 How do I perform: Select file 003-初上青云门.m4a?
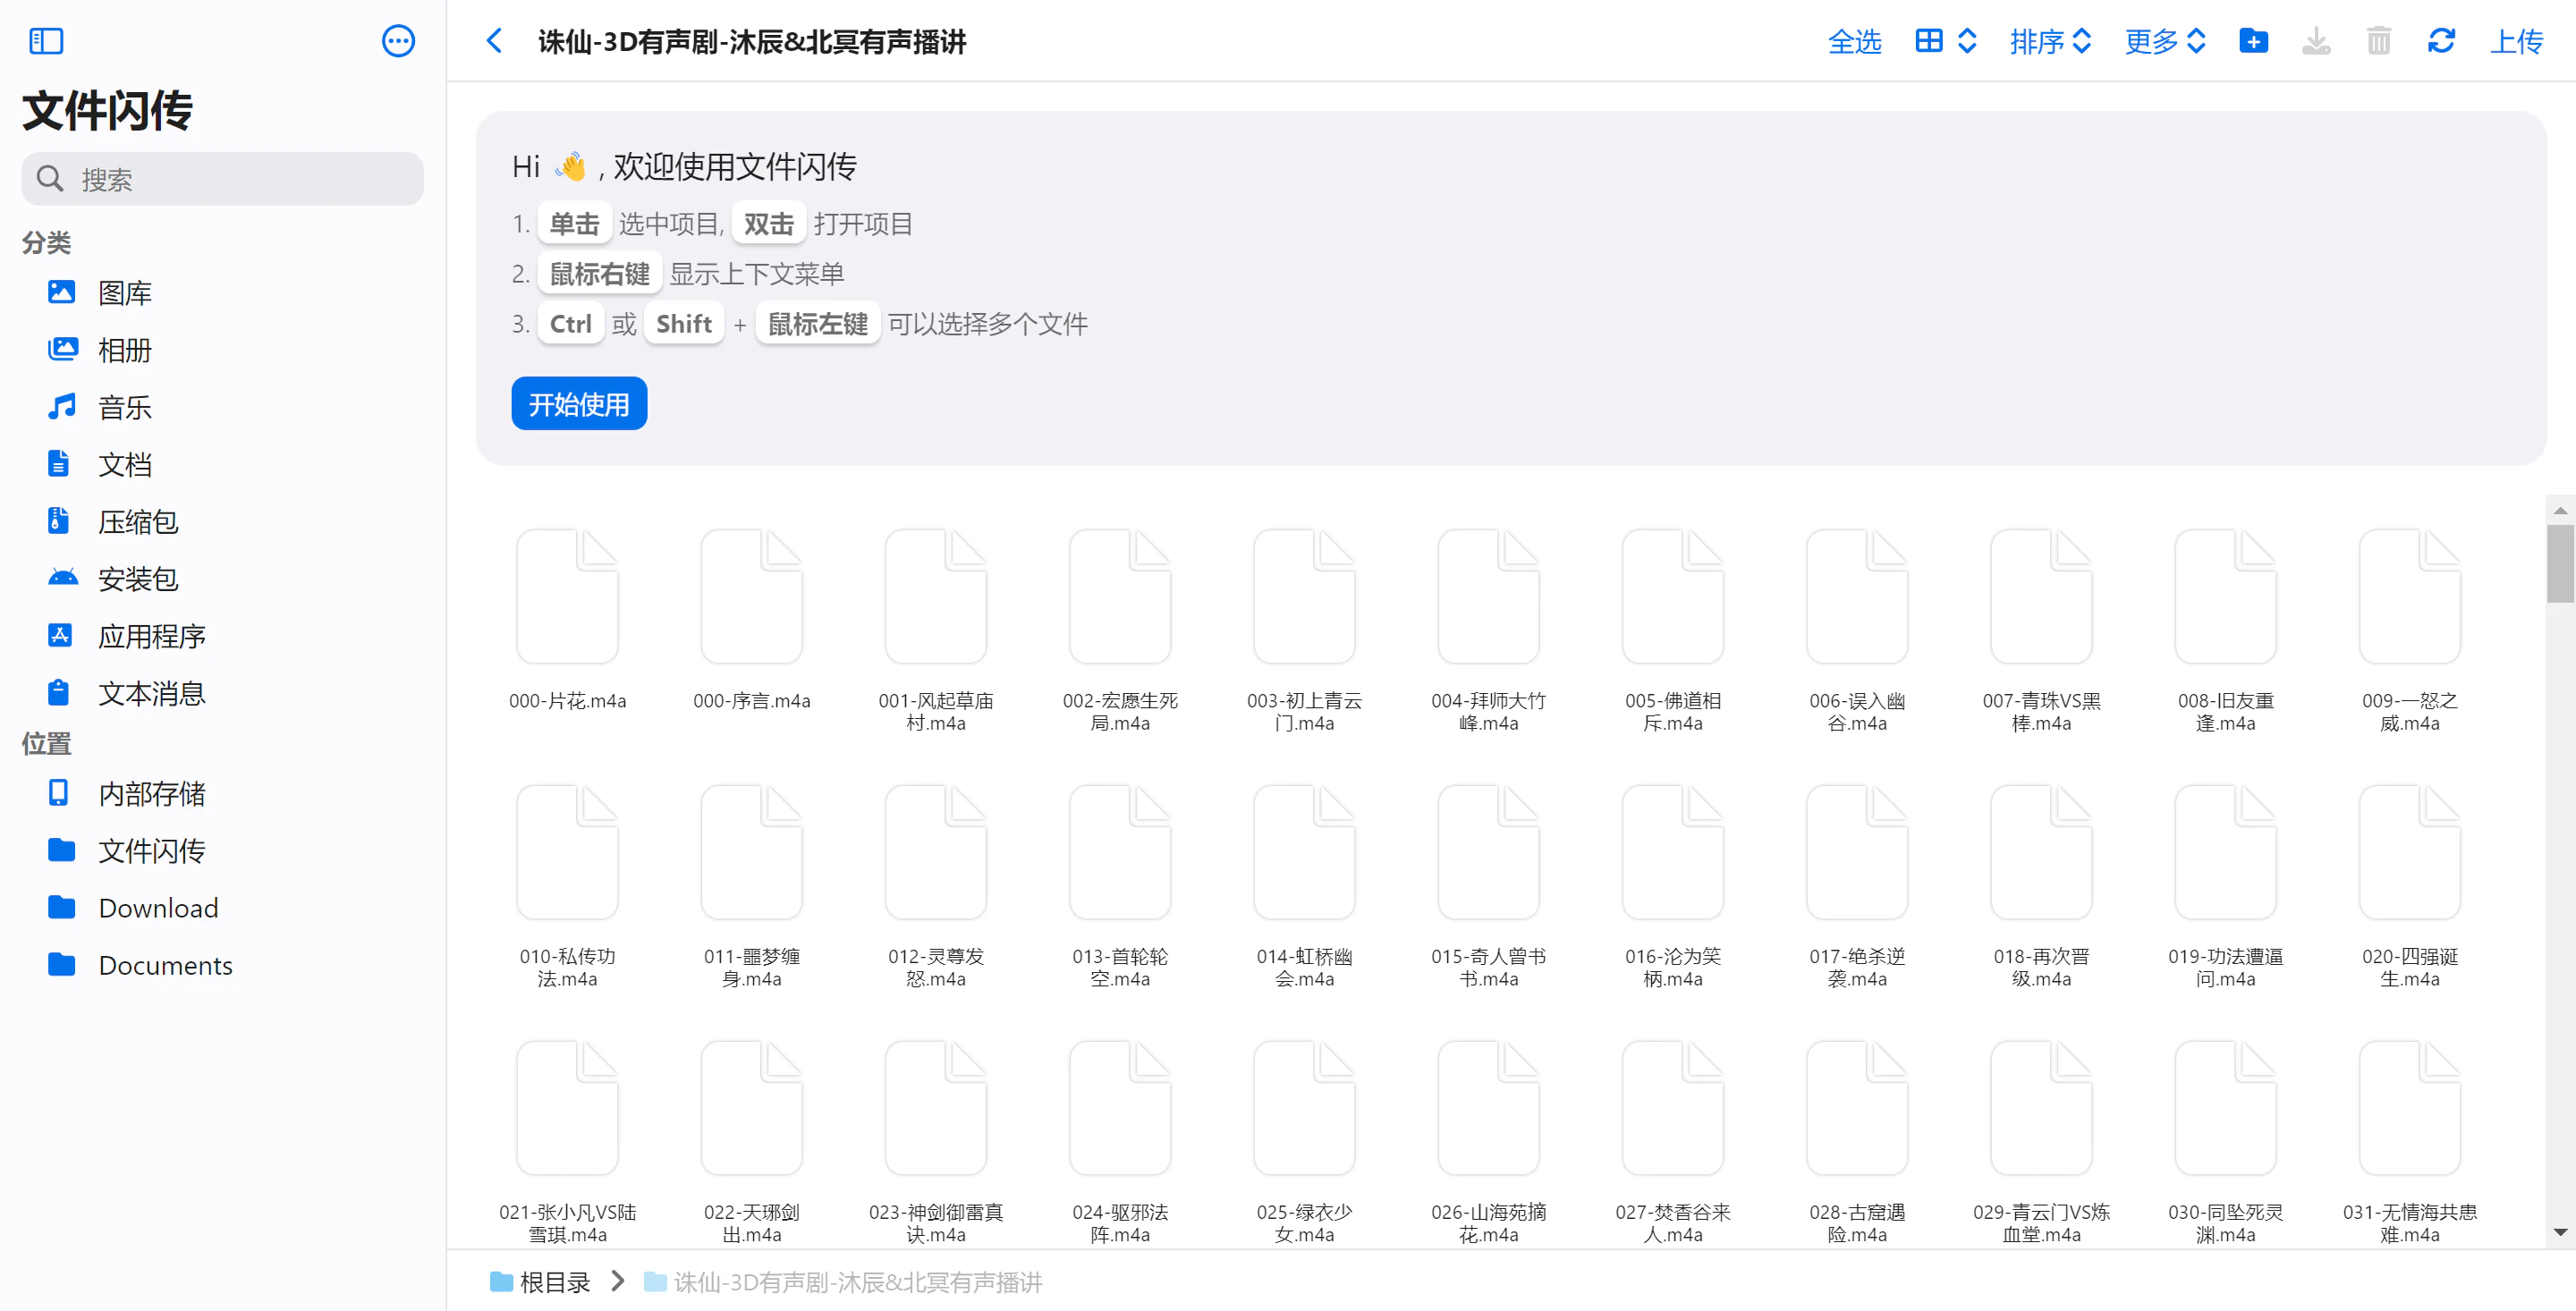click(x=1304, y=630)
